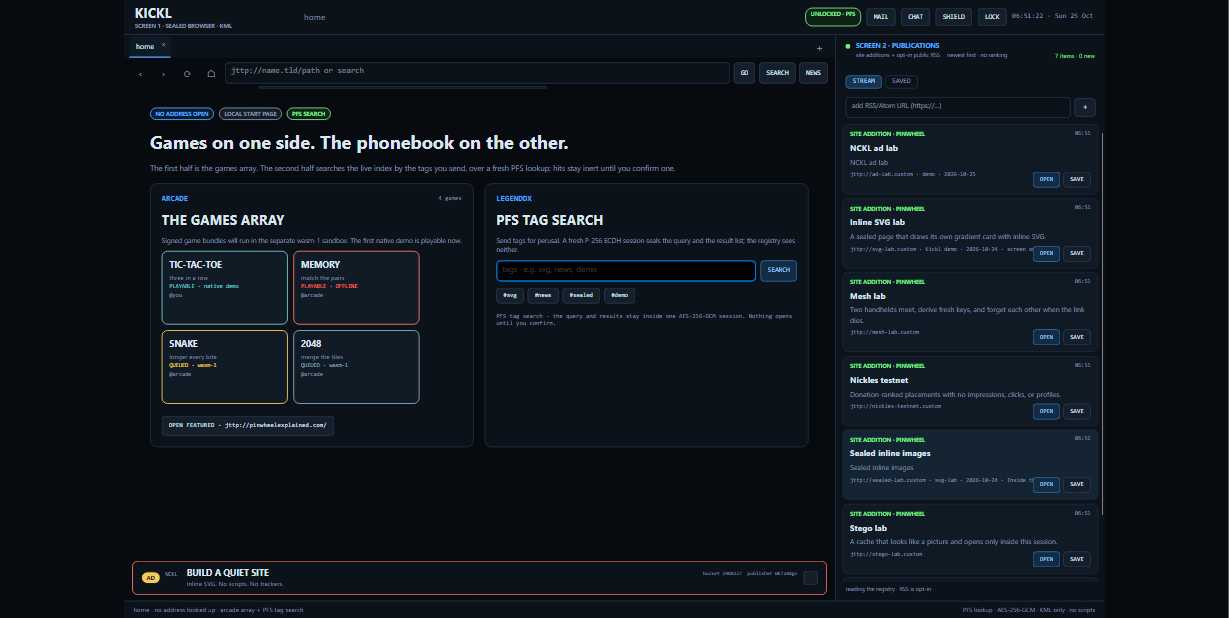This screenshot has width=1229, height=618.
Task: Click the NO ADDRESS OPEN badge
Action: tap(182, 114)
